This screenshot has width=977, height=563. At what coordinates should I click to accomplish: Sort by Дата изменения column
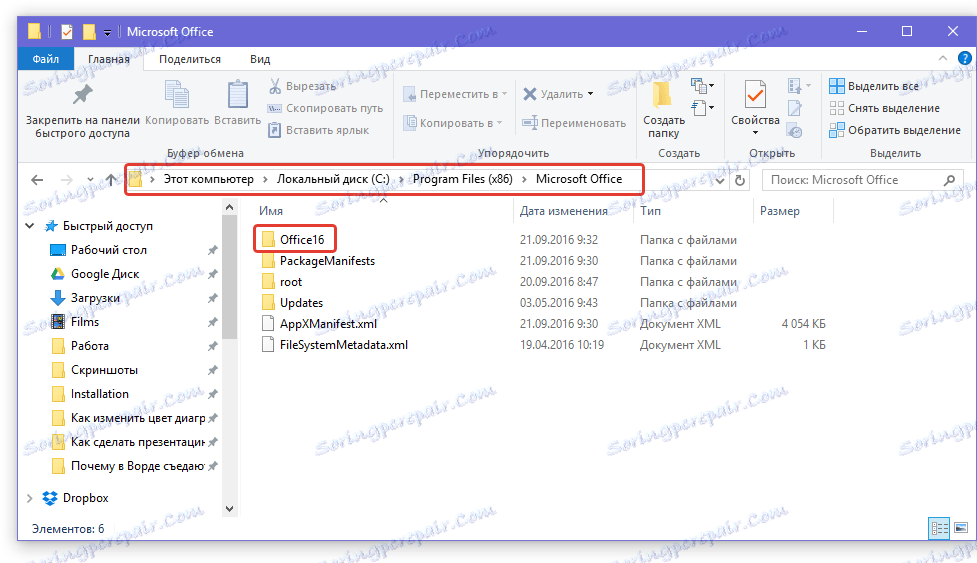(563, 211)
